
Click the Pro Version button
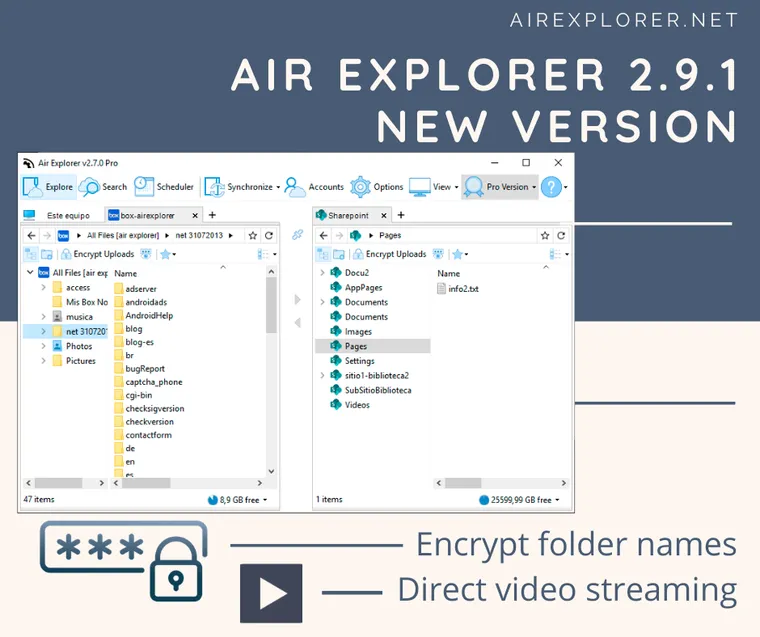tap(500, 187)
